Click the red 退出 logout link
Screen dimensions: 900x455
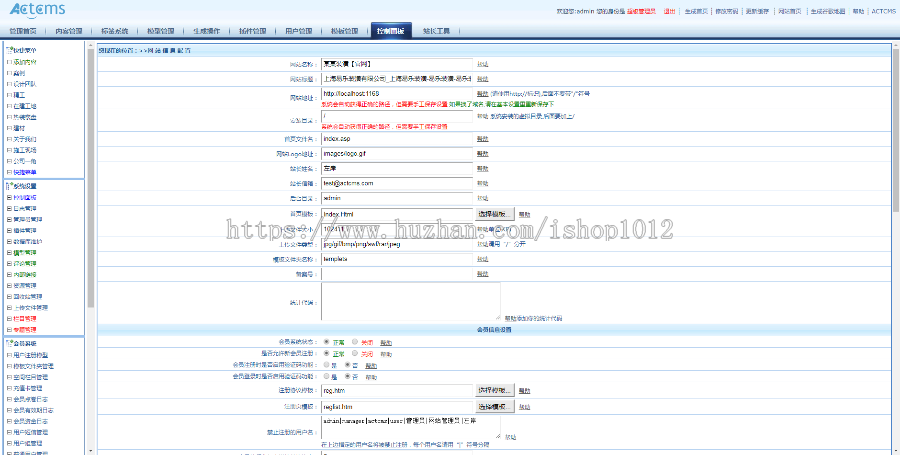669,11
